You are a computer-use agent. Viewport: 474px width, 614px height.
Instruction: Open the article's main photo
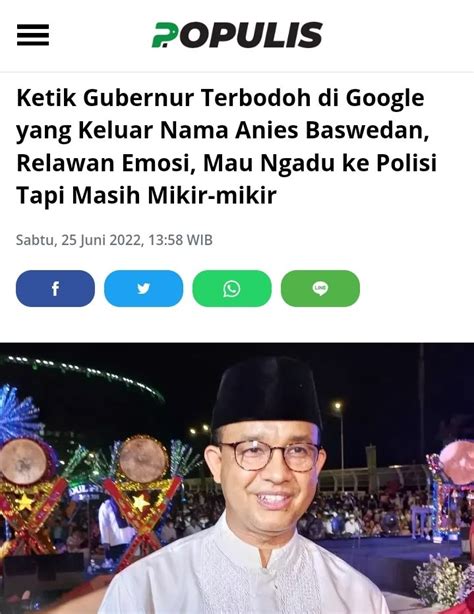(x=237, y=478)
